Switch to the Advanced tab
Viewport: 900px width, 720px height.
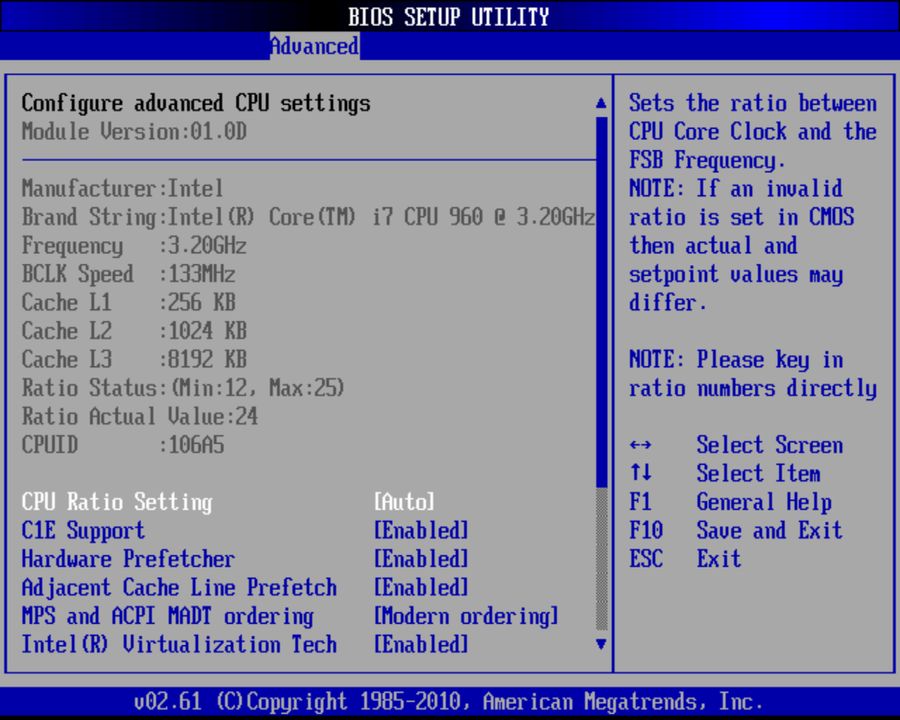314,46
